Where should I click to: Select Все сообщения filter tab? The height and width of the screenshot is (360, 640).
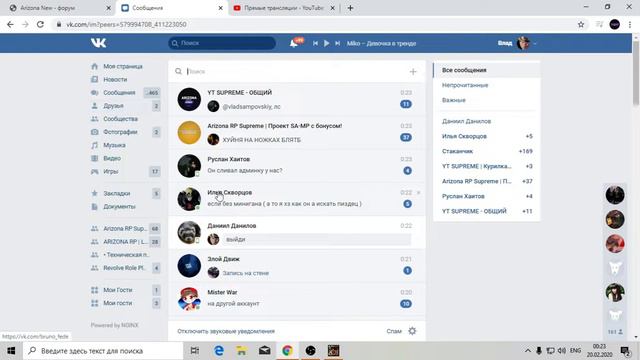pos(487,70)
